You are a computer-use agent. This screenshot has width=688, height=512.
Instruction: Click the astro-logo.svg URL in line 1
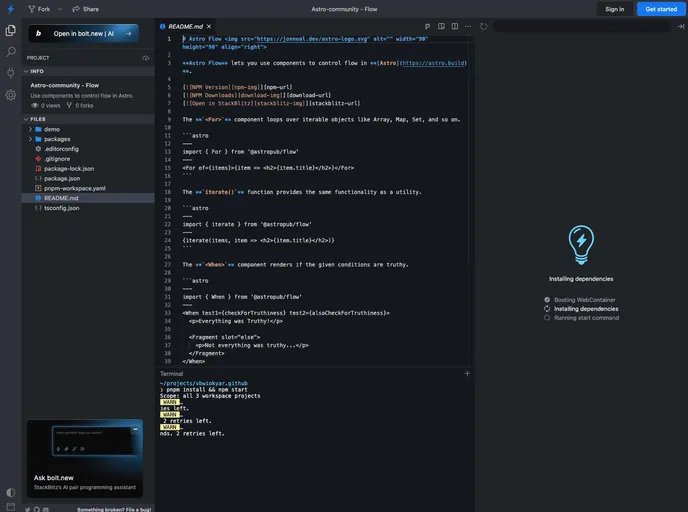(x=312, y=39)
